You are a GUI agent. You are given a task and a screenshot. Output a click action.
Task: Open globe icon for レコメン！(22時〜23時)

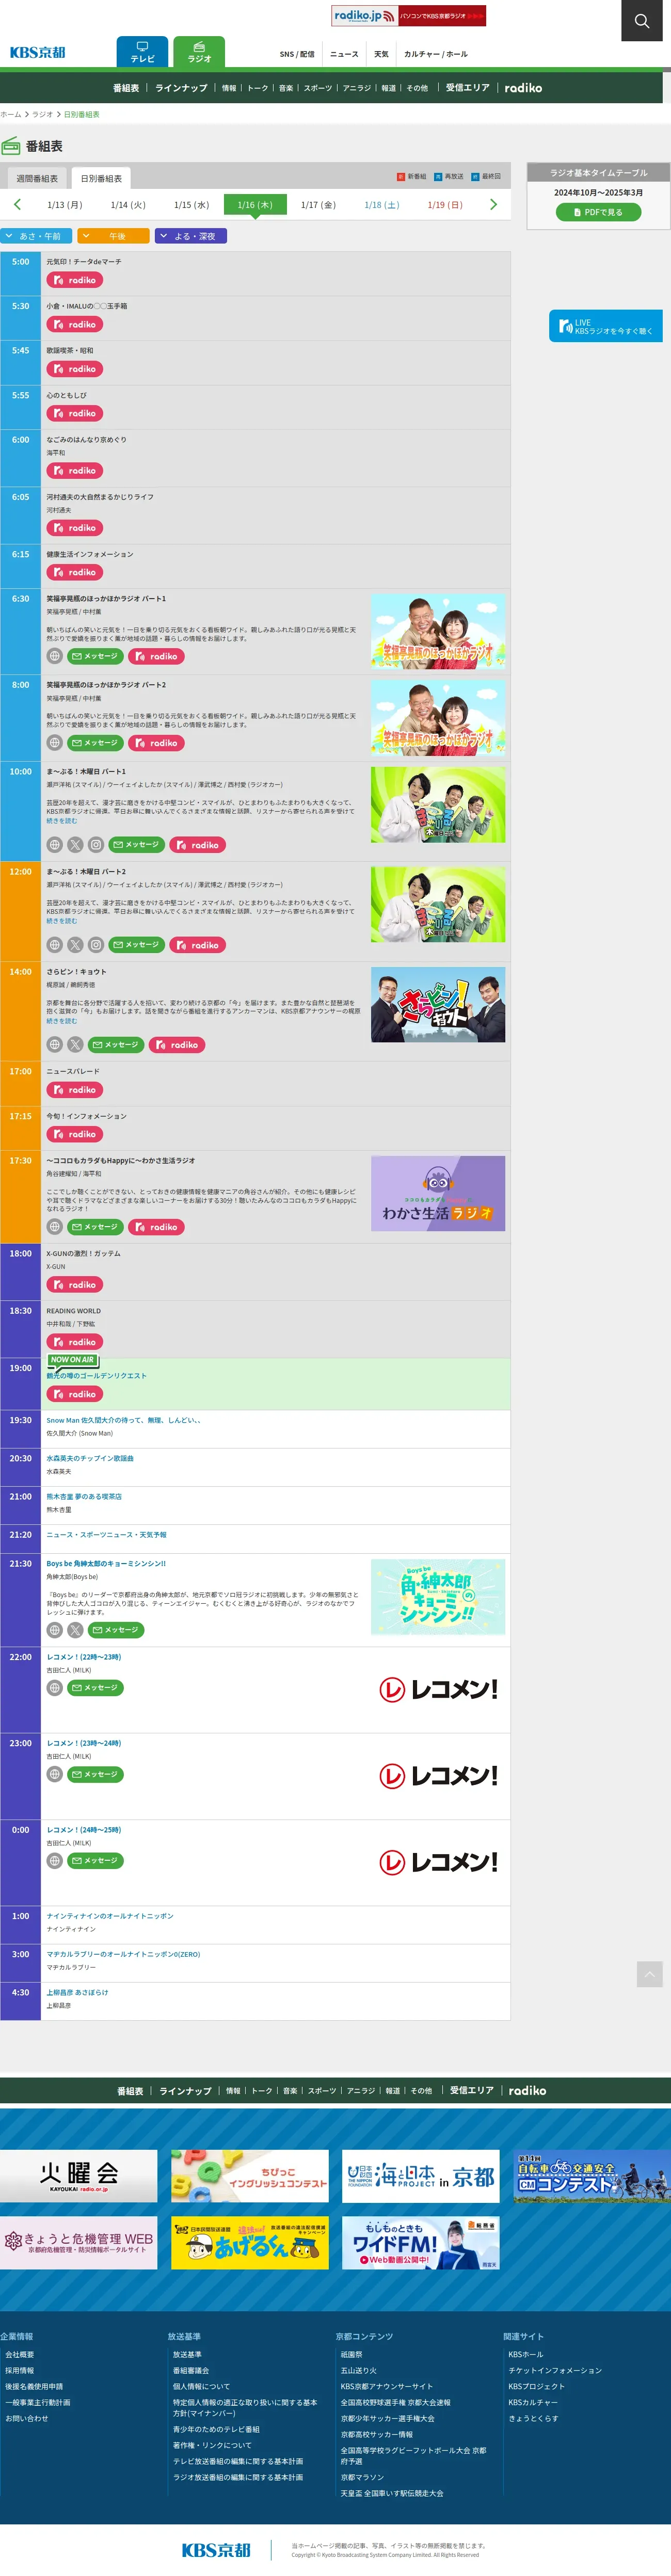click(x=55, y=1688)
